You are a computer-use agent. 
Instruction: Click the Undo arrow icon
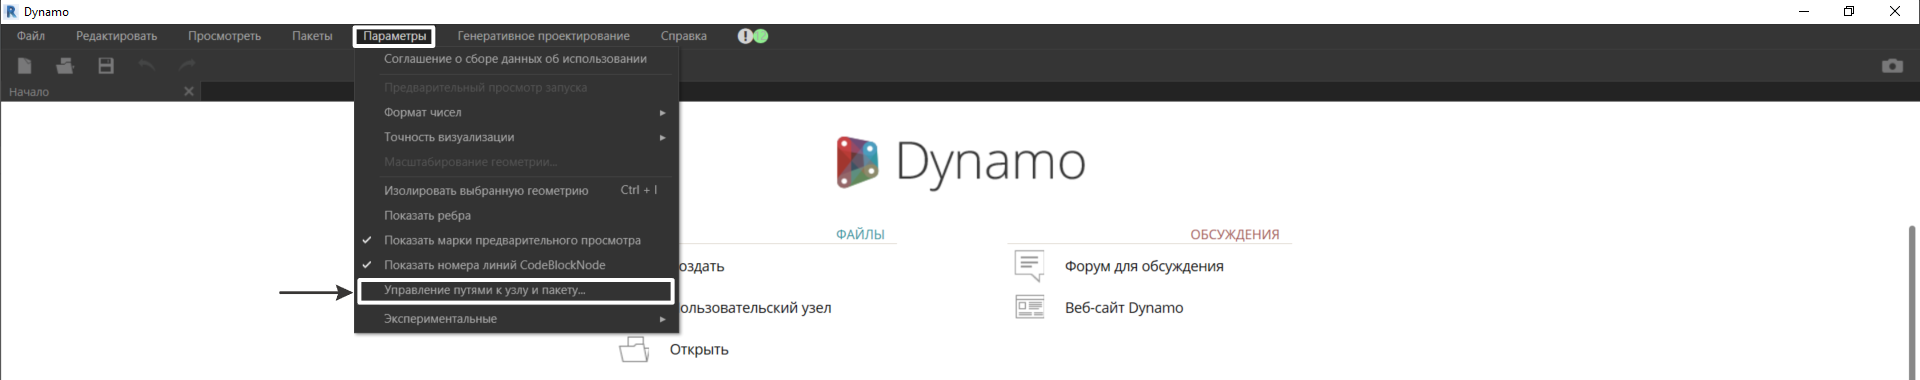pyautogui.click(x=147, y=65)
